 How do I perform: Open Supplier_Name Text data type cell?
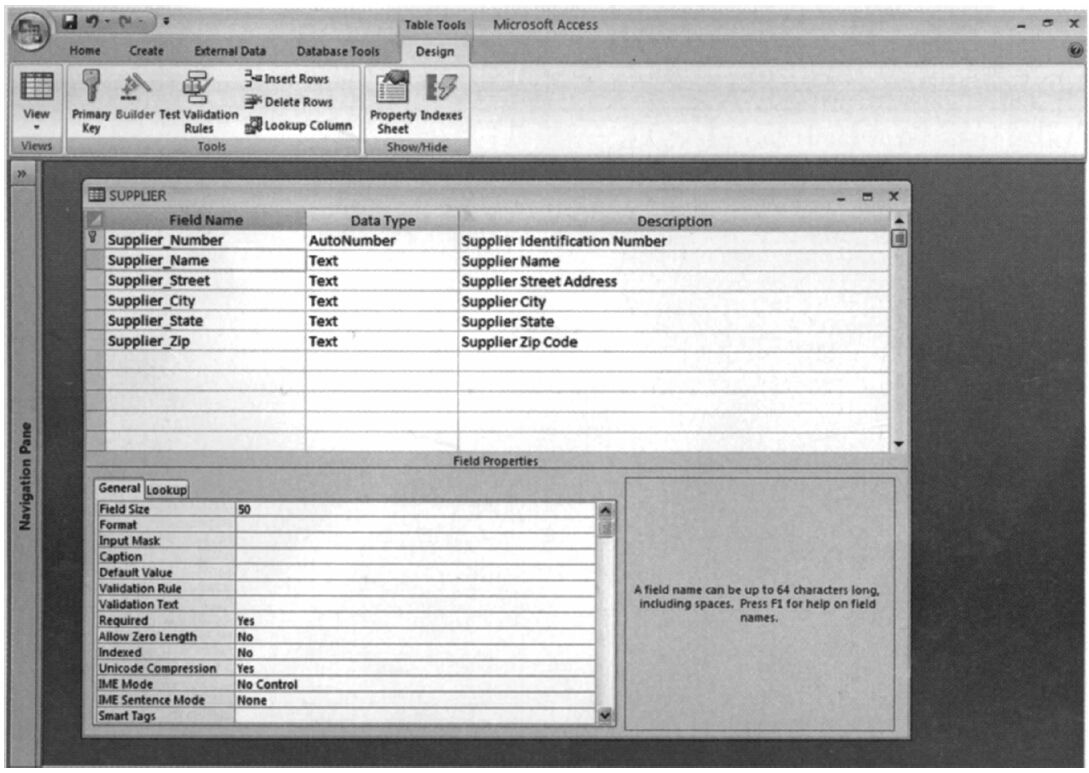click(x=381, y=260)
